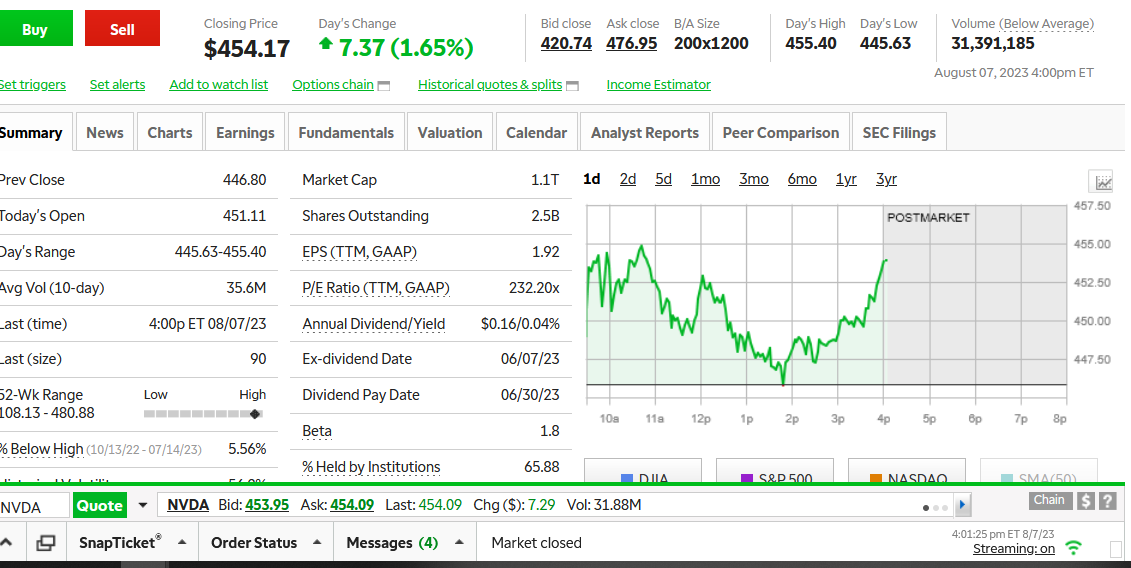Click the pop-out window icon in bottom bar

(45, 543)
